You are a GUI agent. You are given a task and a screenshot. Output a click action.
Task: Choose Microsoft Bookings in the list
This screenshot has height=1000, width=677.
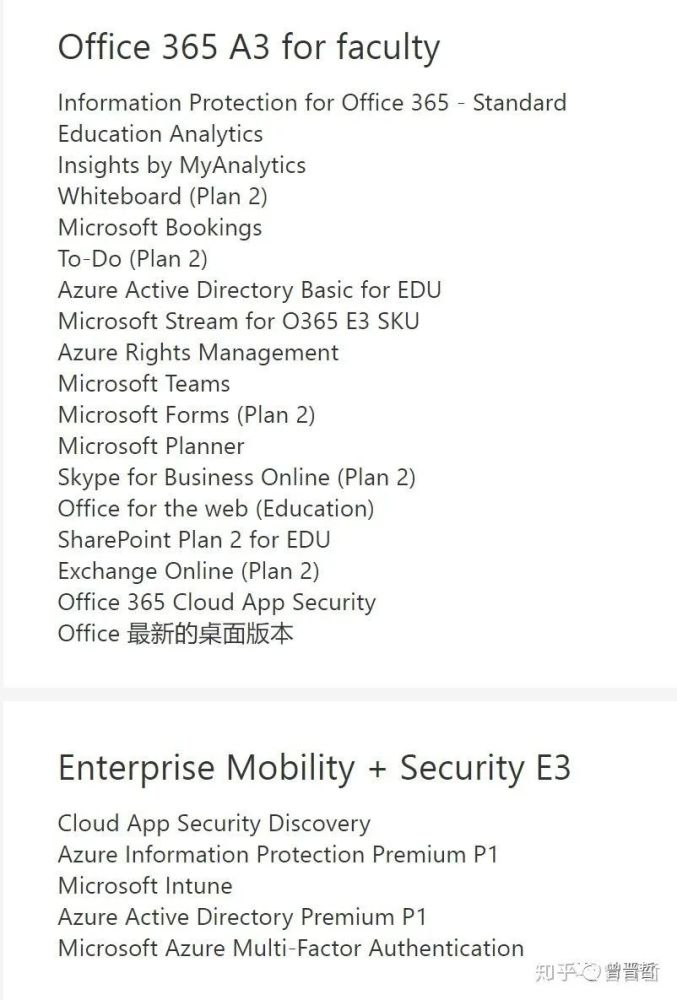160,228
